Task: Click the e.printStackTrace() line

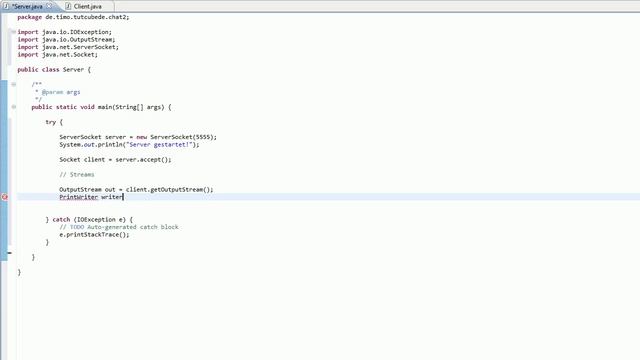Action: [94, 235]
